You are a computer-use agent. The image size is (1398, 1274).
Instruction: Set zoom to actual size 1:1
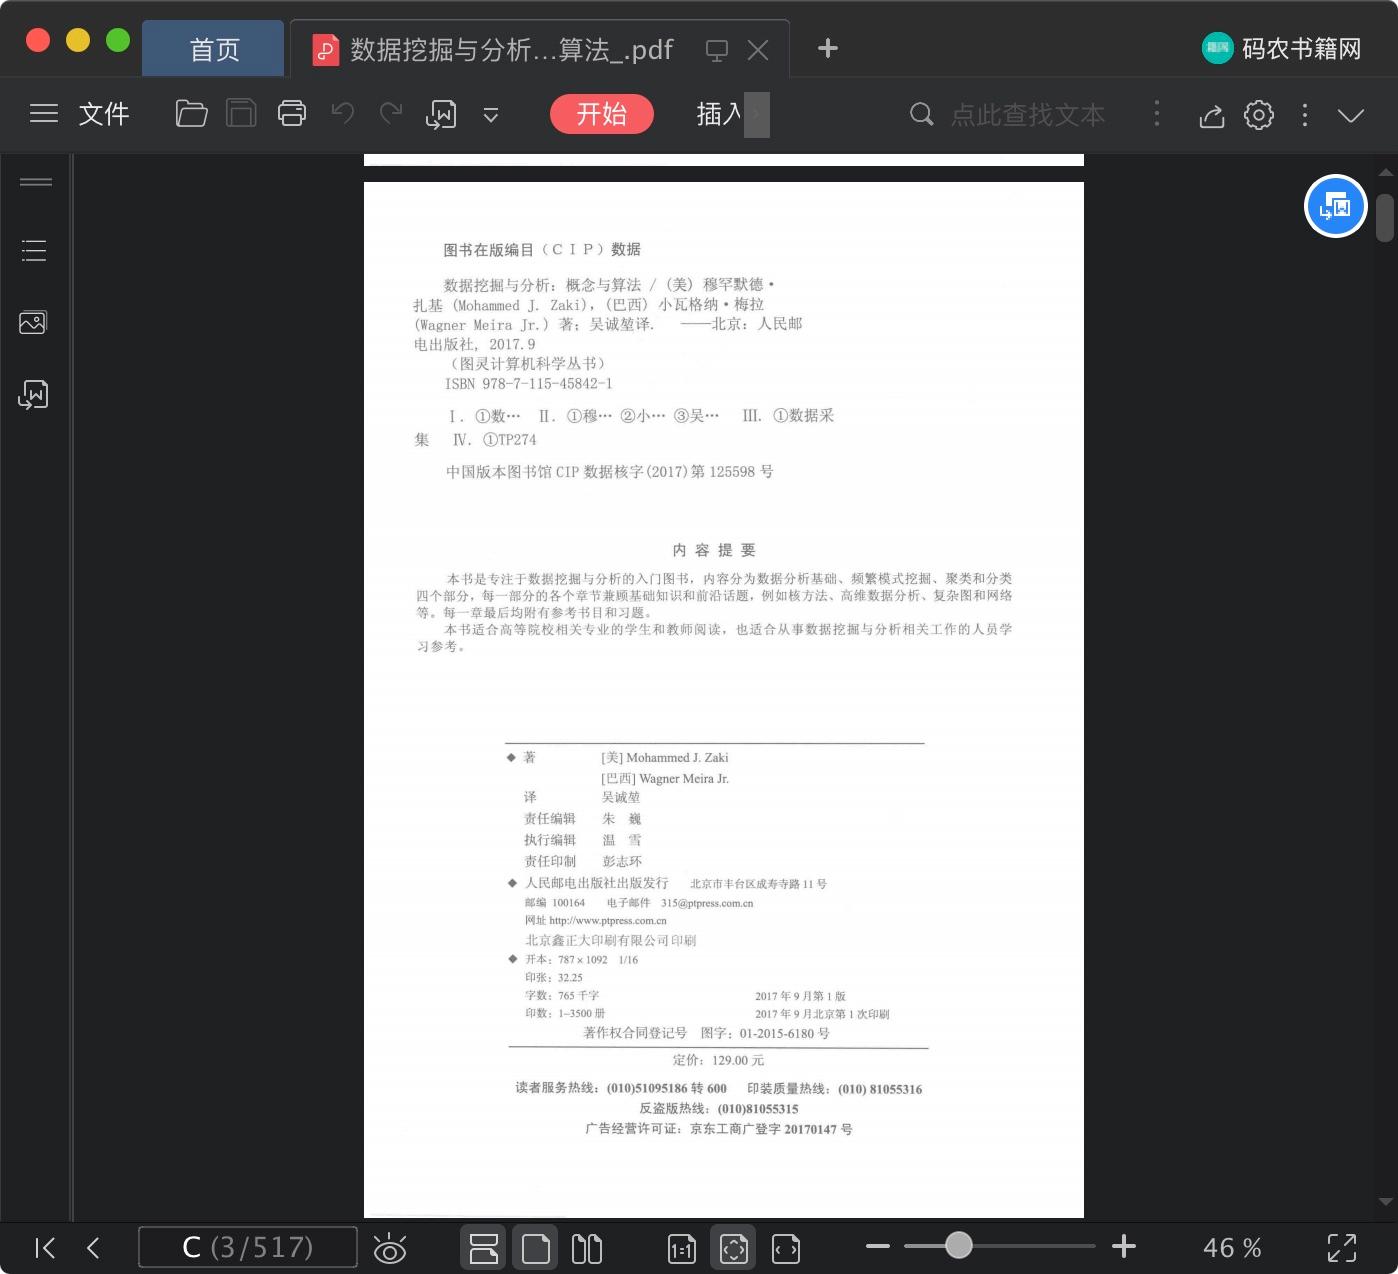pyautogui.click(x=682, y=1248)
